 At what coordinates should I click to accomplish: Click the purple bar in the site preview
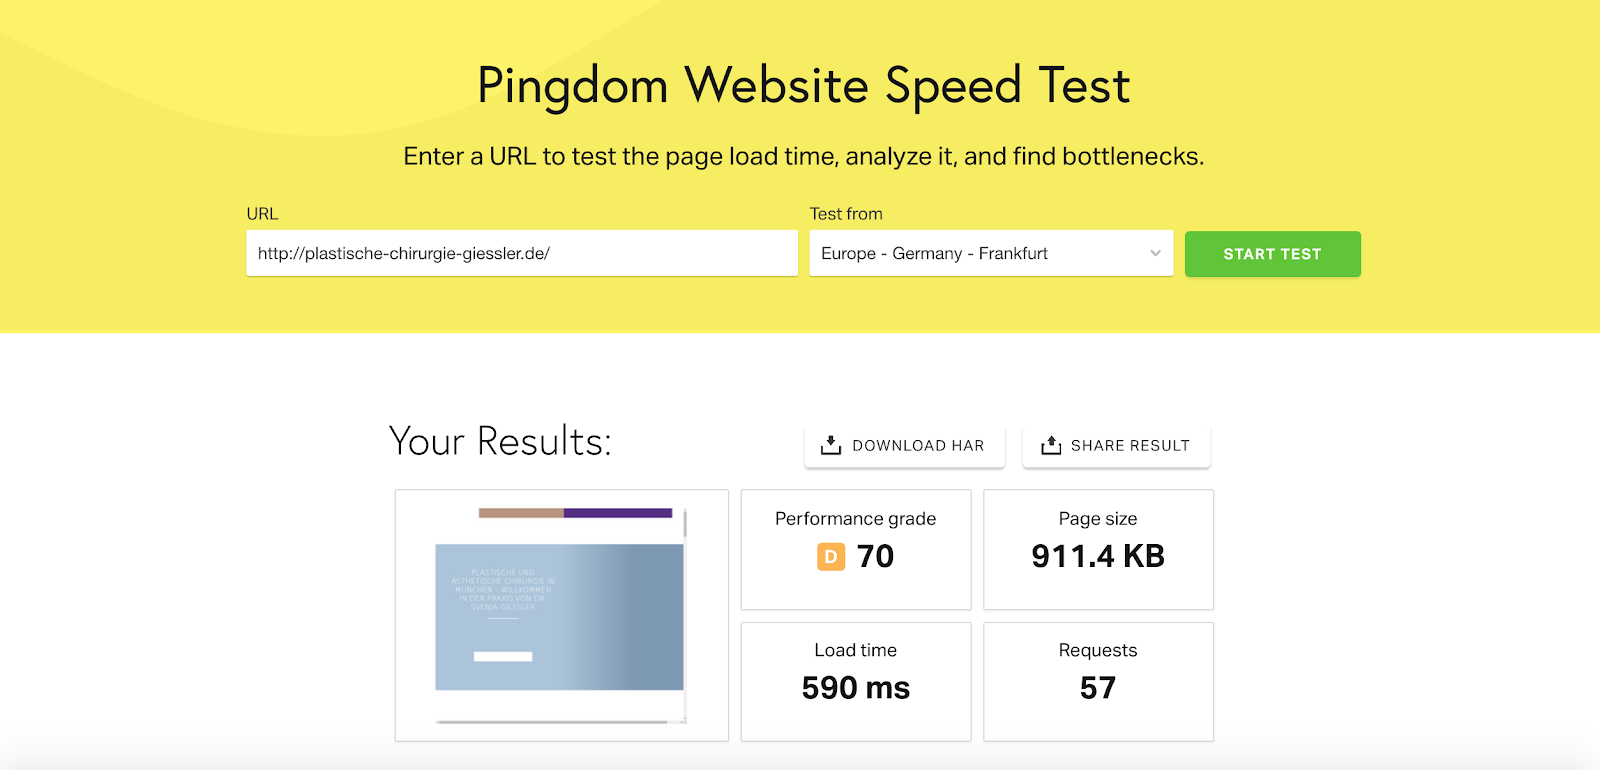[617, 513]
